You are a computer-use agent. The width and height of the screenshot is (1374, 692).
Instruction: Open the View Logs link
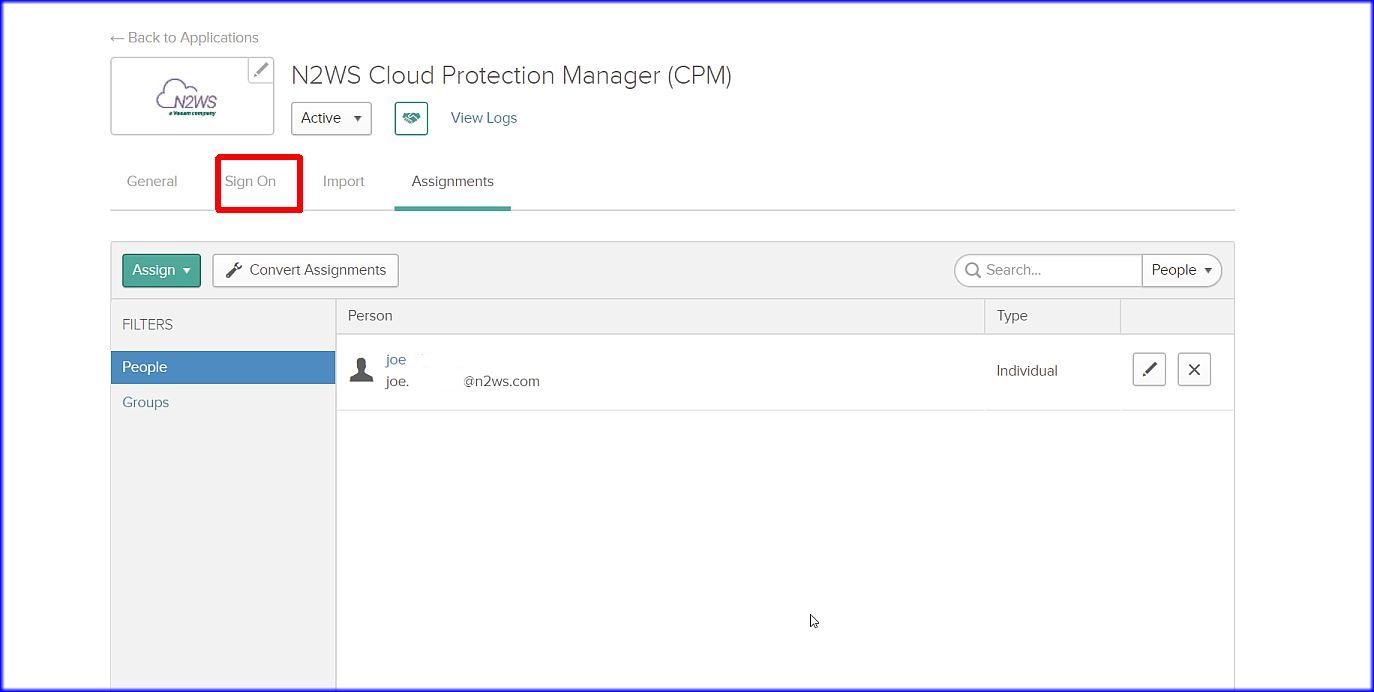484,118
